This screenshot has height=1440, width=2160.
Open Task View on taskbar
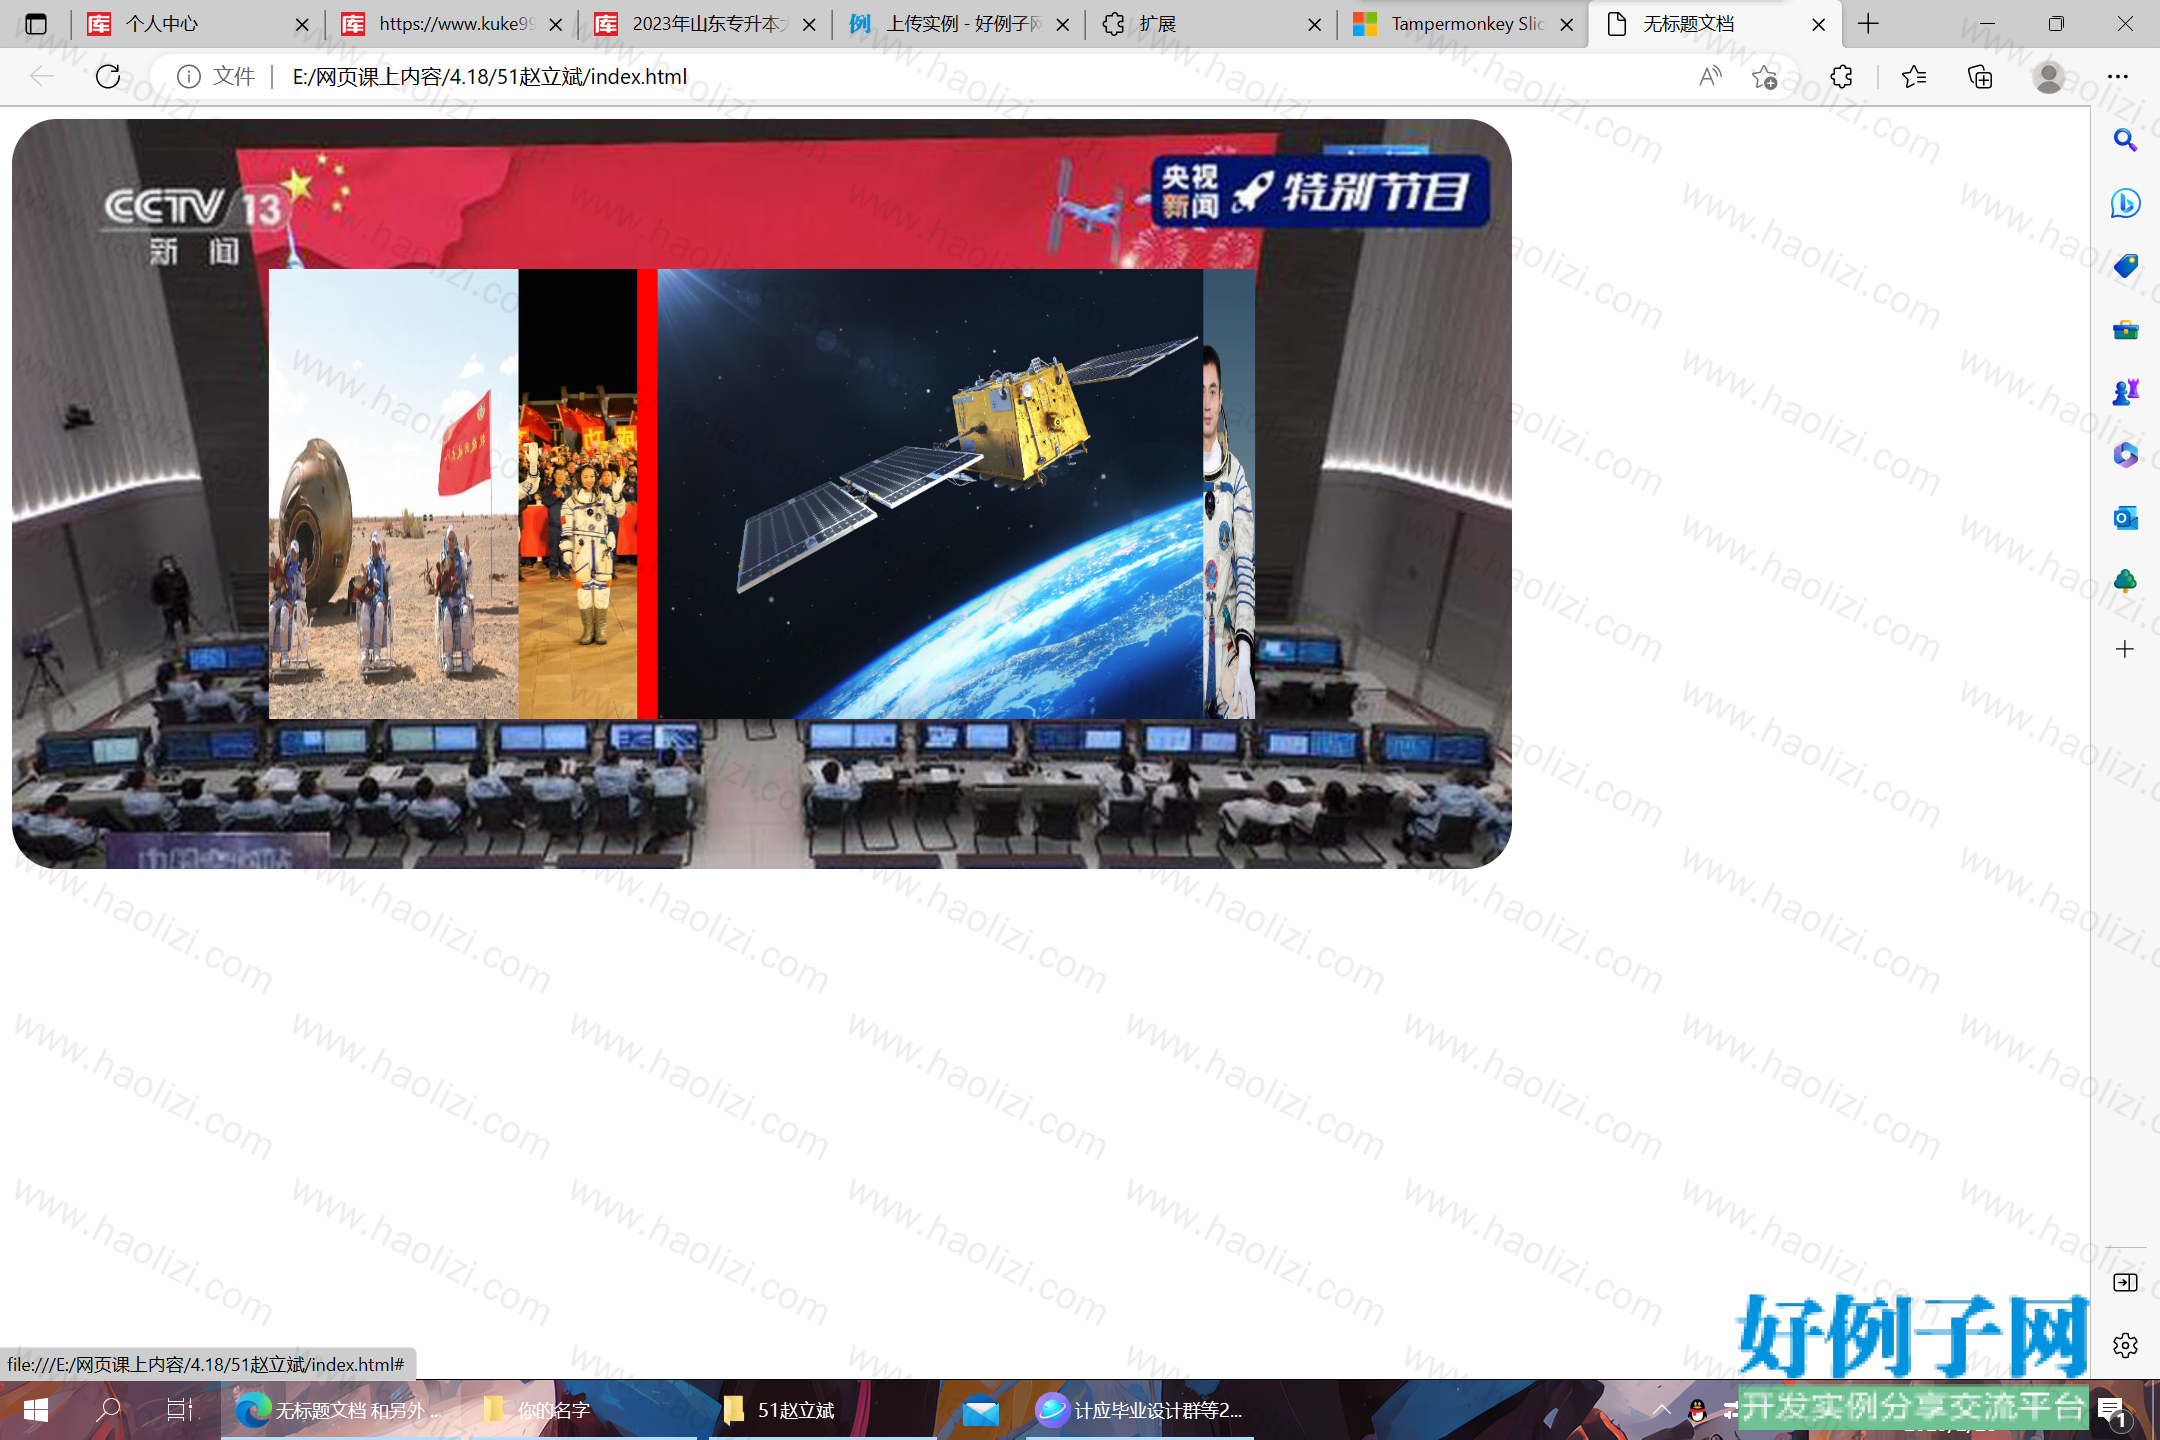coord(180,1410)
